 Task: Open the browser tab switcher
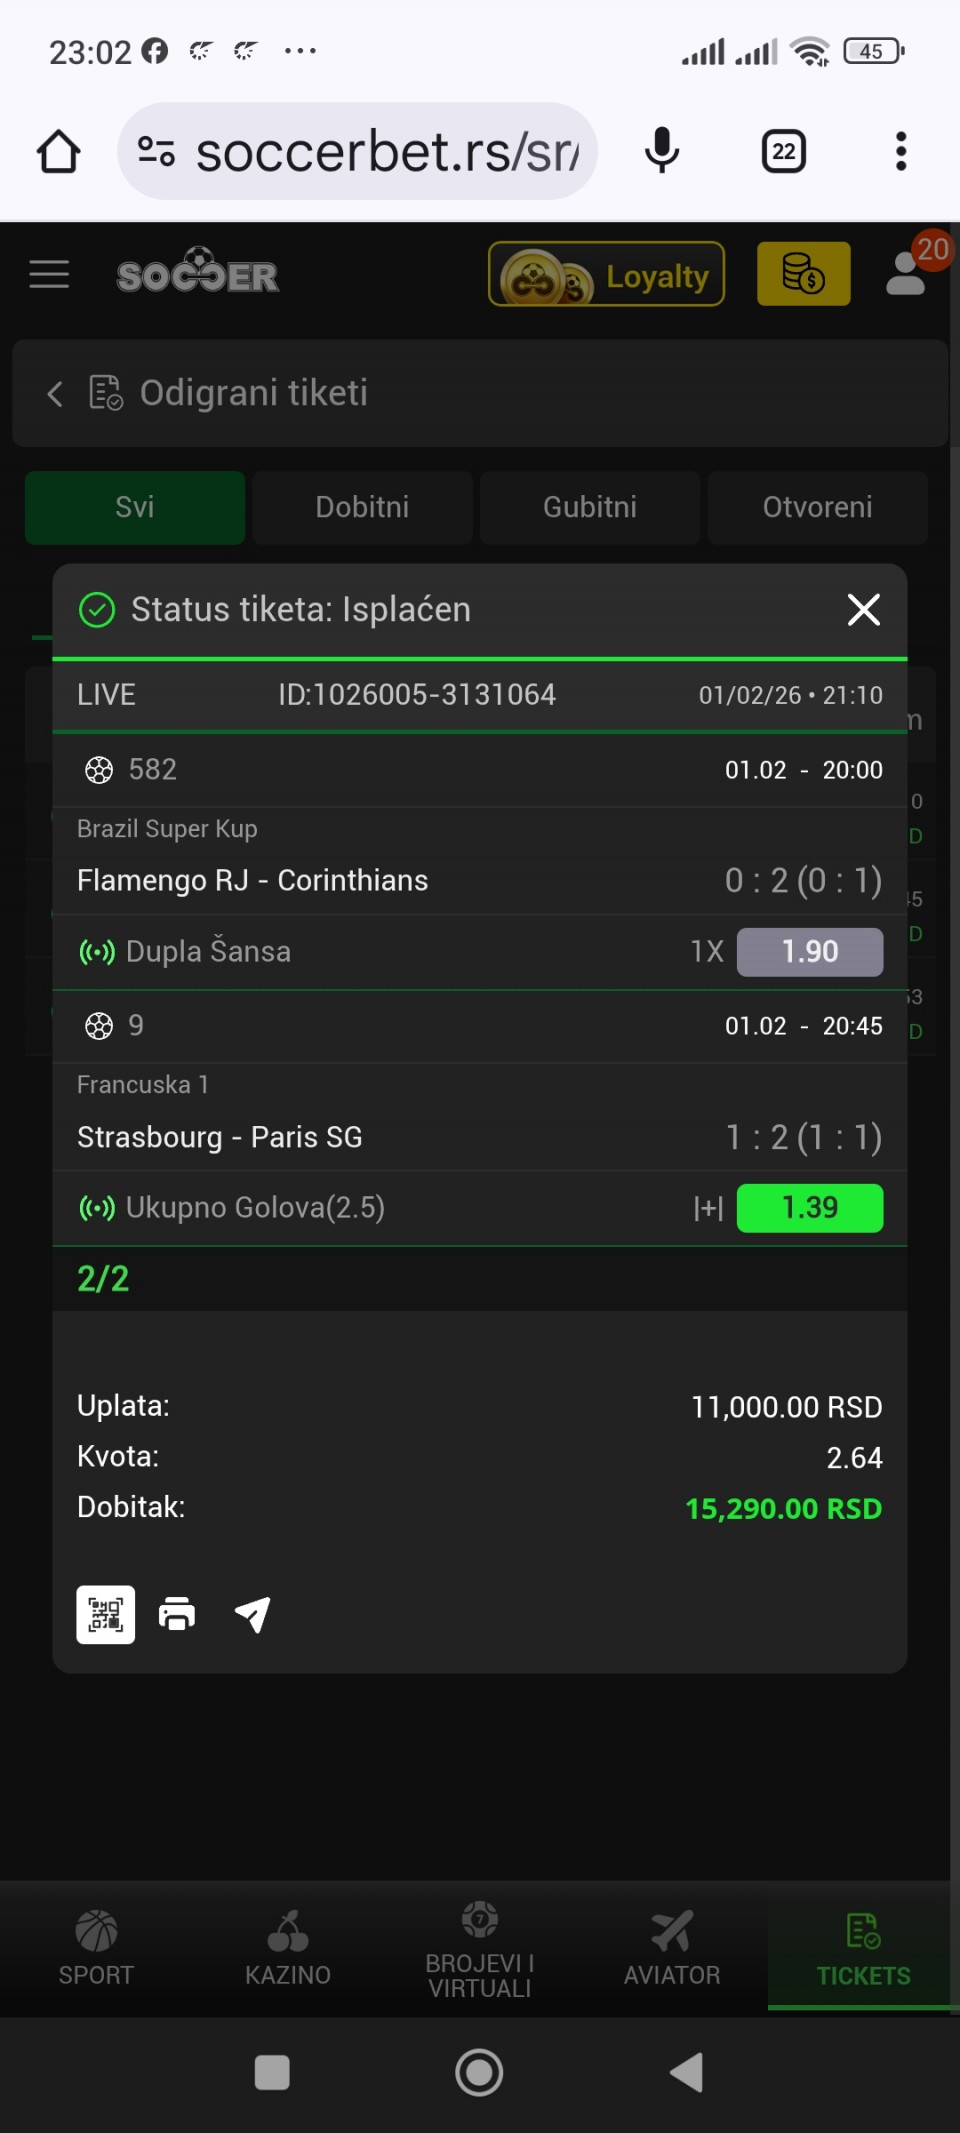point(784,152)
